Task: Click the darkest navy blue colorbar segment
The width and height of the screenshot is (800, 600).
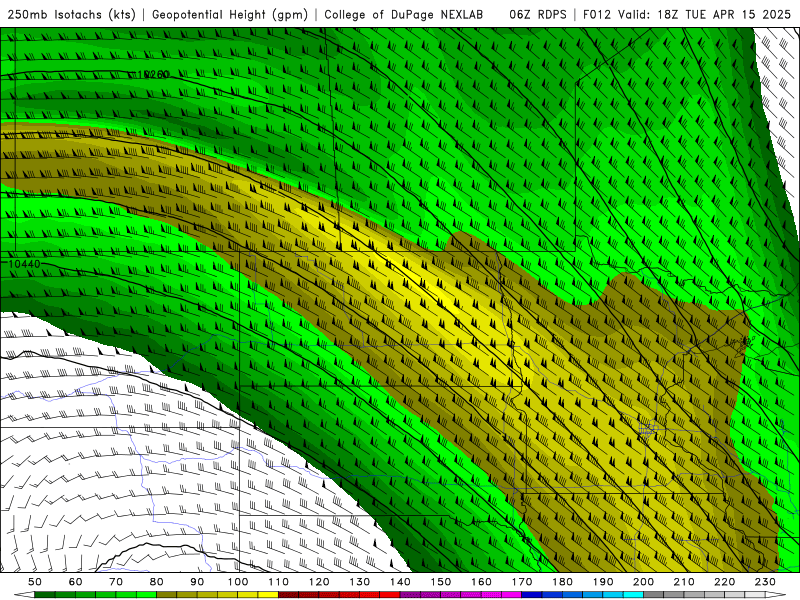Action: click(532, 595)
